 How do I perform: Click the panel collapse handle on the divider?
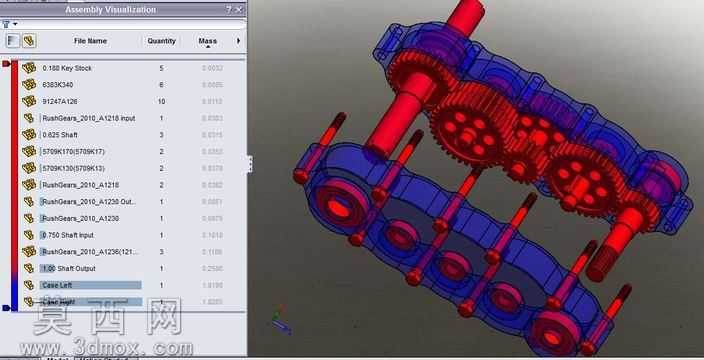[x=250, y=164]
